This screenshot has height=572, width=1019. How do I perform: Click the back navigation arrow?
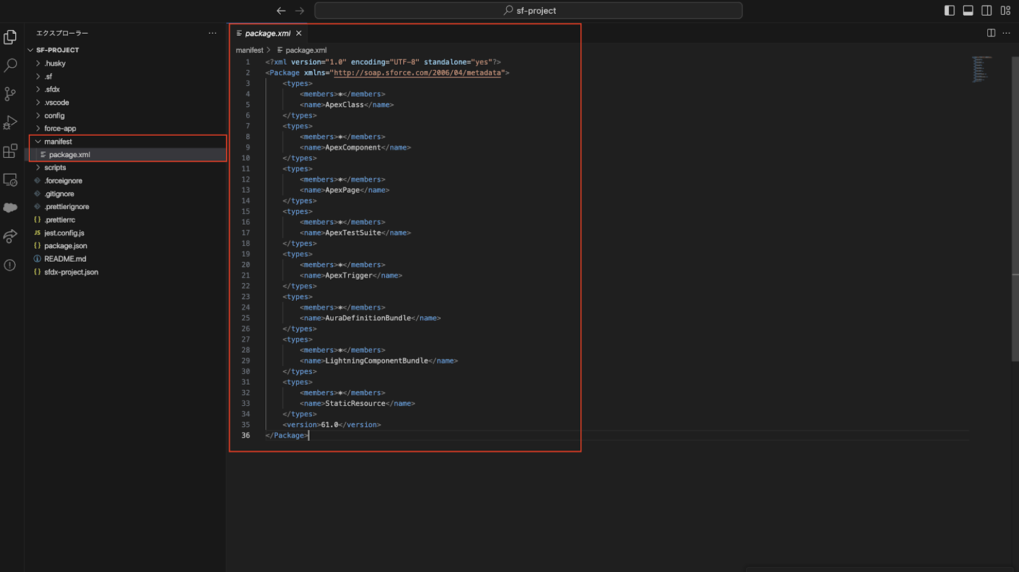(281, 11)
